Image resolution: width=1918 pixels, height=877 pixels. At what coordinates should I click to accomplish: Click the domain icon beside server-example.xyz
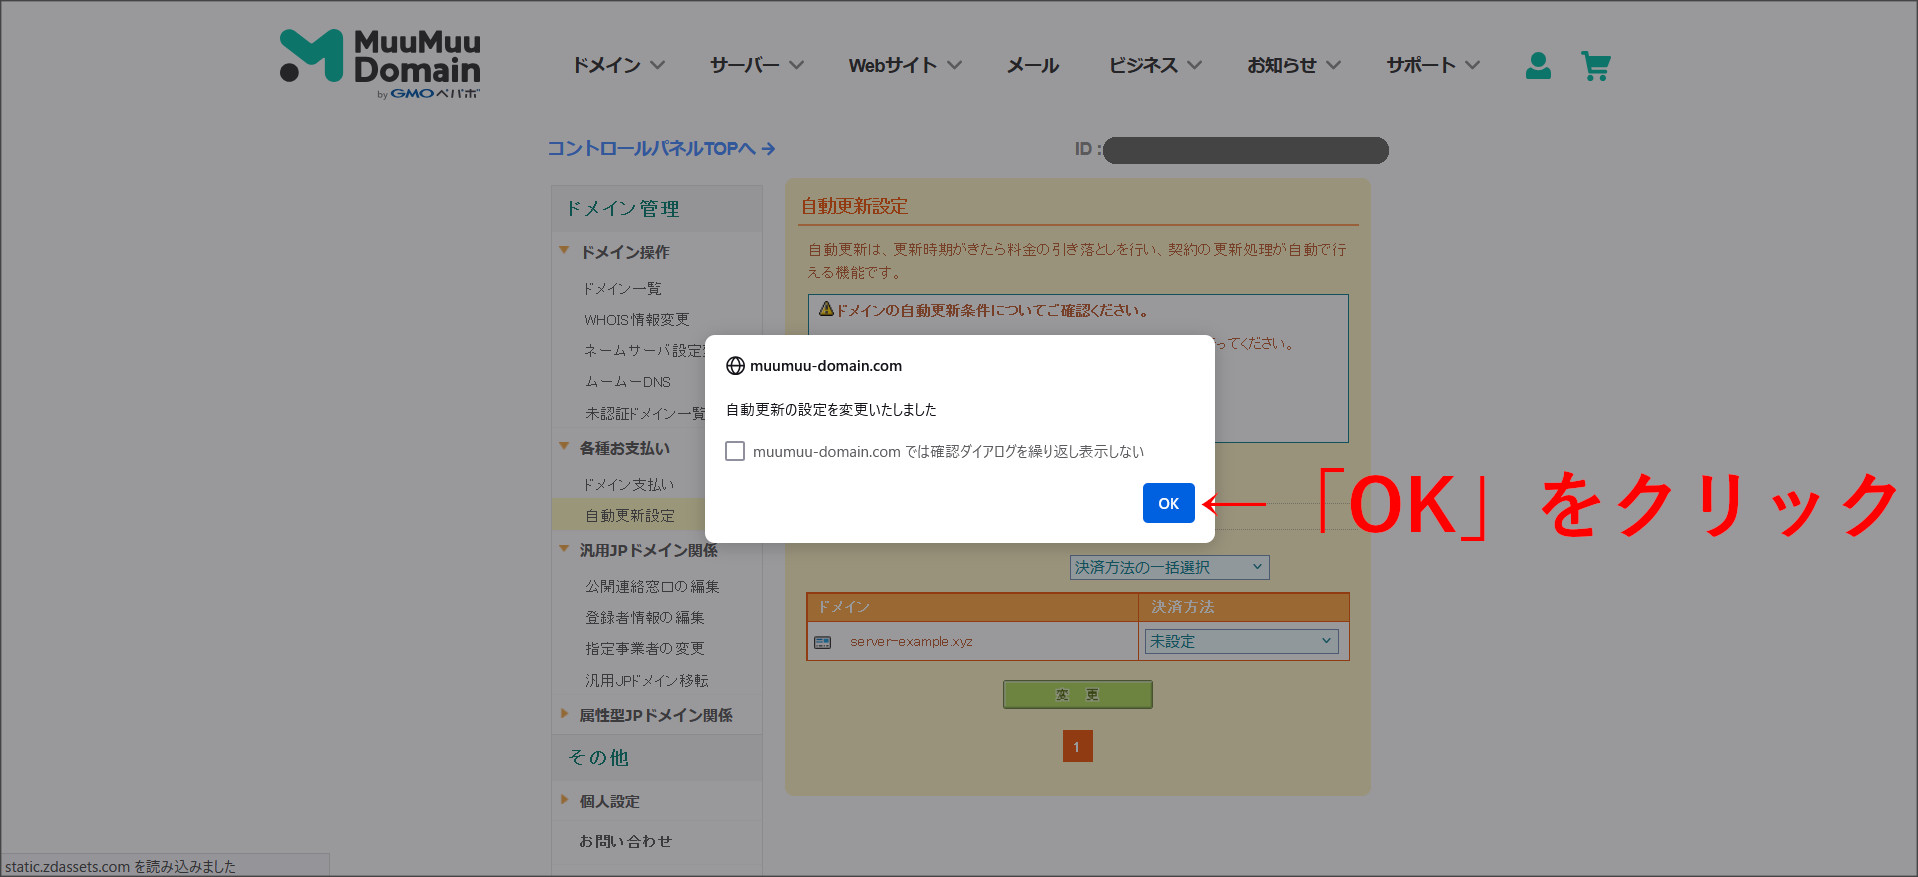pyautogui.click(x=822, y=642)
